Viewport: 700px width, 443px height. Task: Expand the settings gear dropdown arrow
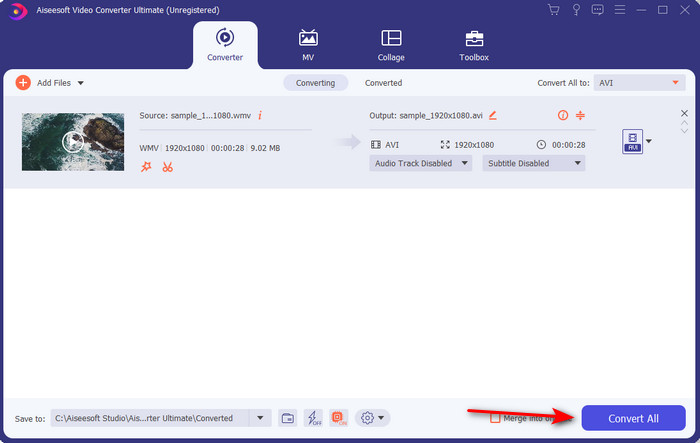click(x=381, y=418)
